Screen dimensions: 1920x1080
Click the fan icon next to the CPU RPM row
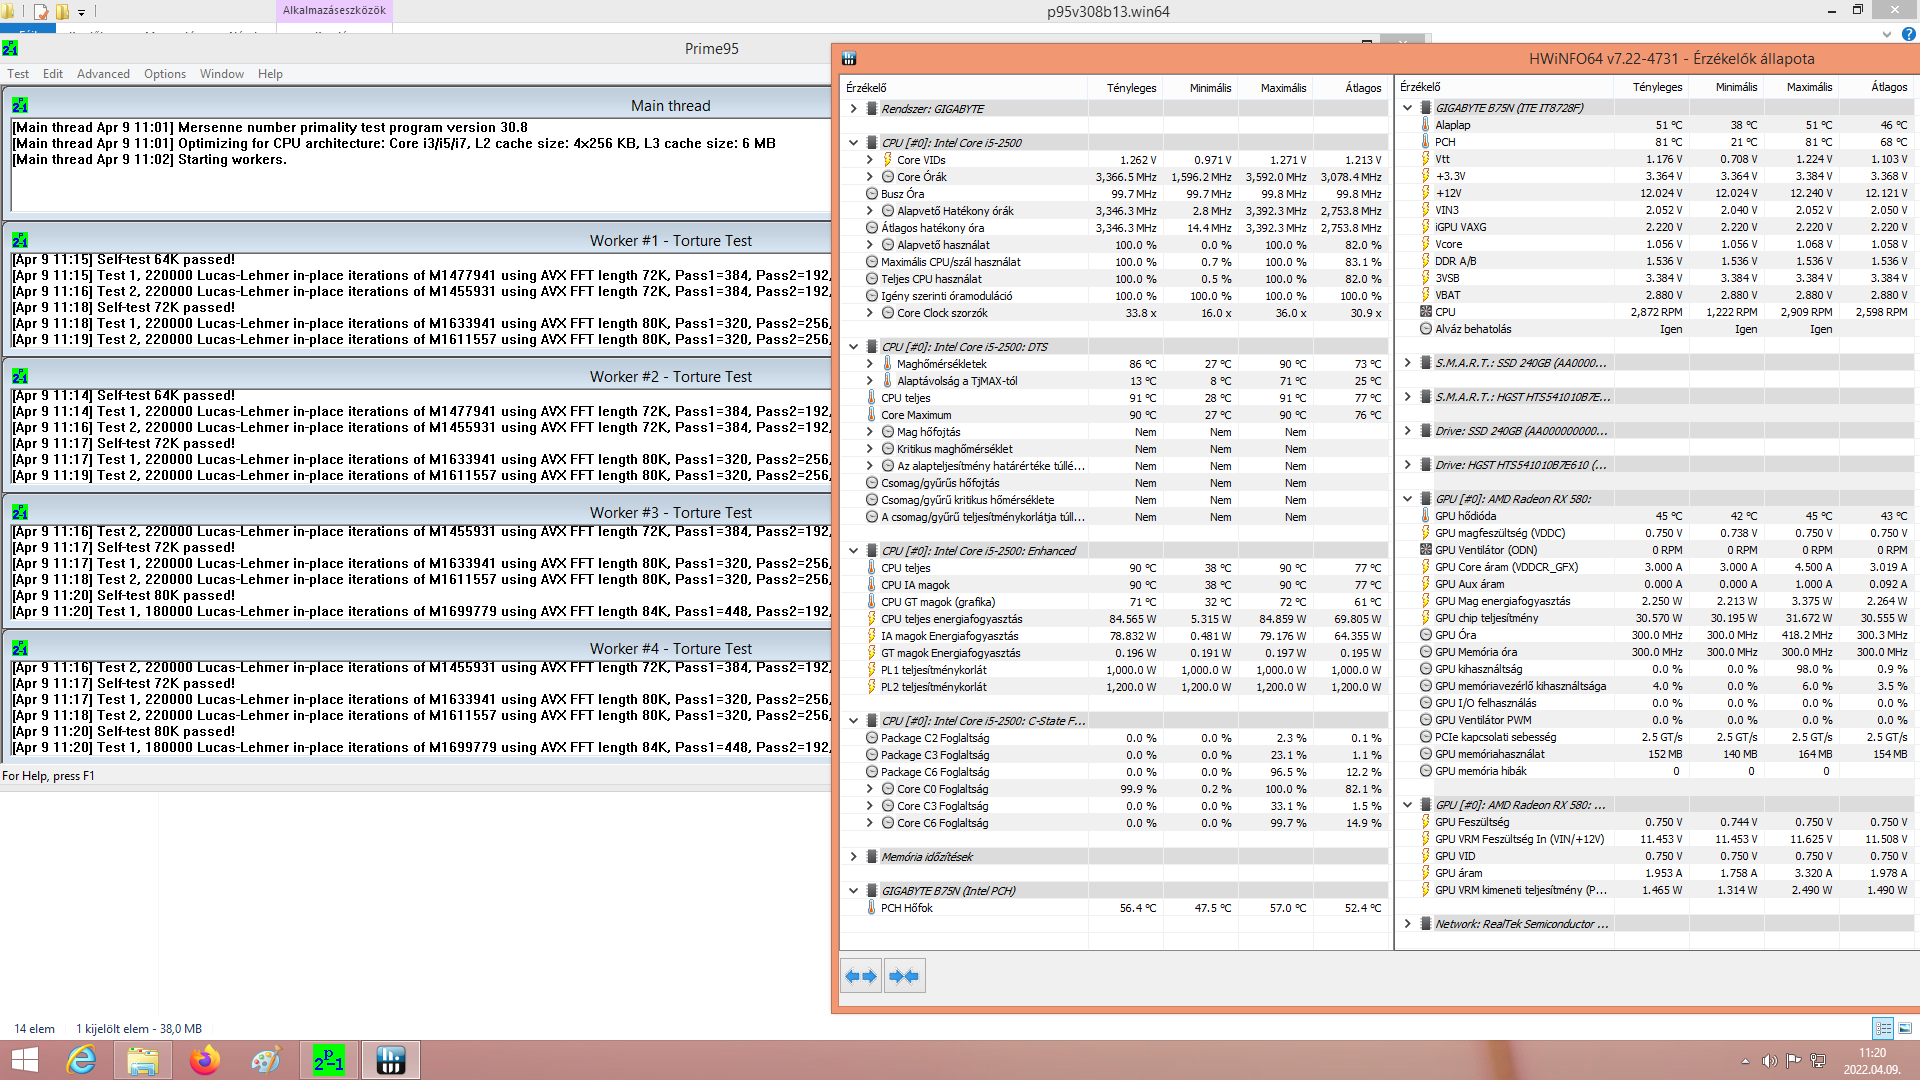1426,312
